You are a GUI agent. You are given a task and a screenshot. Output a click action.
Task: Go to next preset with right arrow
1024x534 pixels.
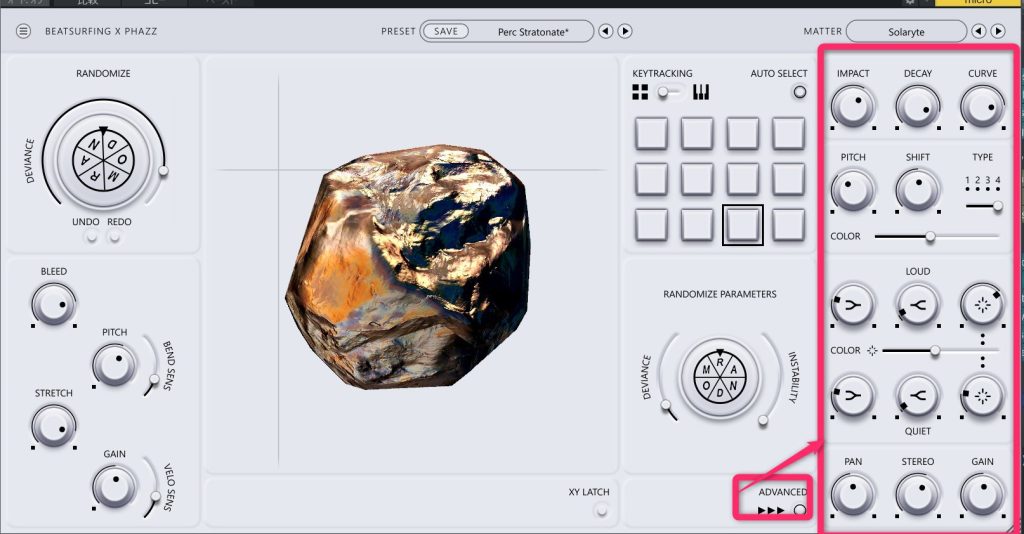click(625, 32)
